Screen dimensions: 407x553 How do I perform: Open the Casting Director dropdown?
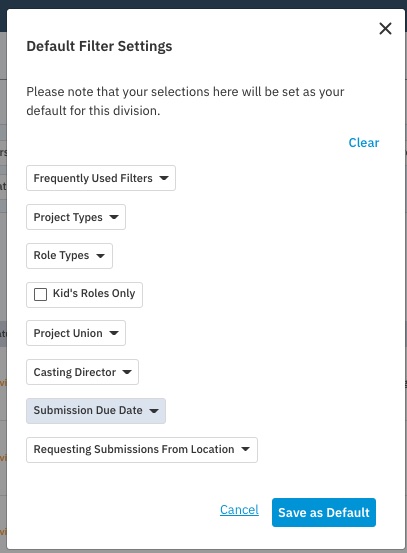(x=83, y=372)
